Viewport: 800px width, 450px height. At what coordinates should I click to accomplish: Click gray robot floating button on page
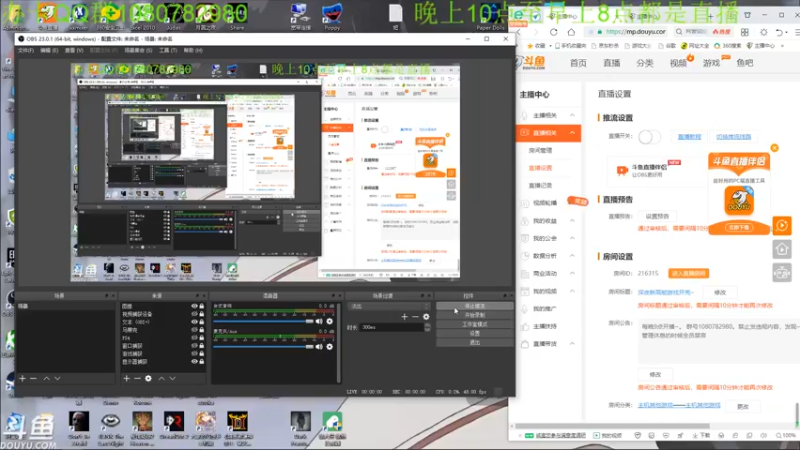coord(782,273)
